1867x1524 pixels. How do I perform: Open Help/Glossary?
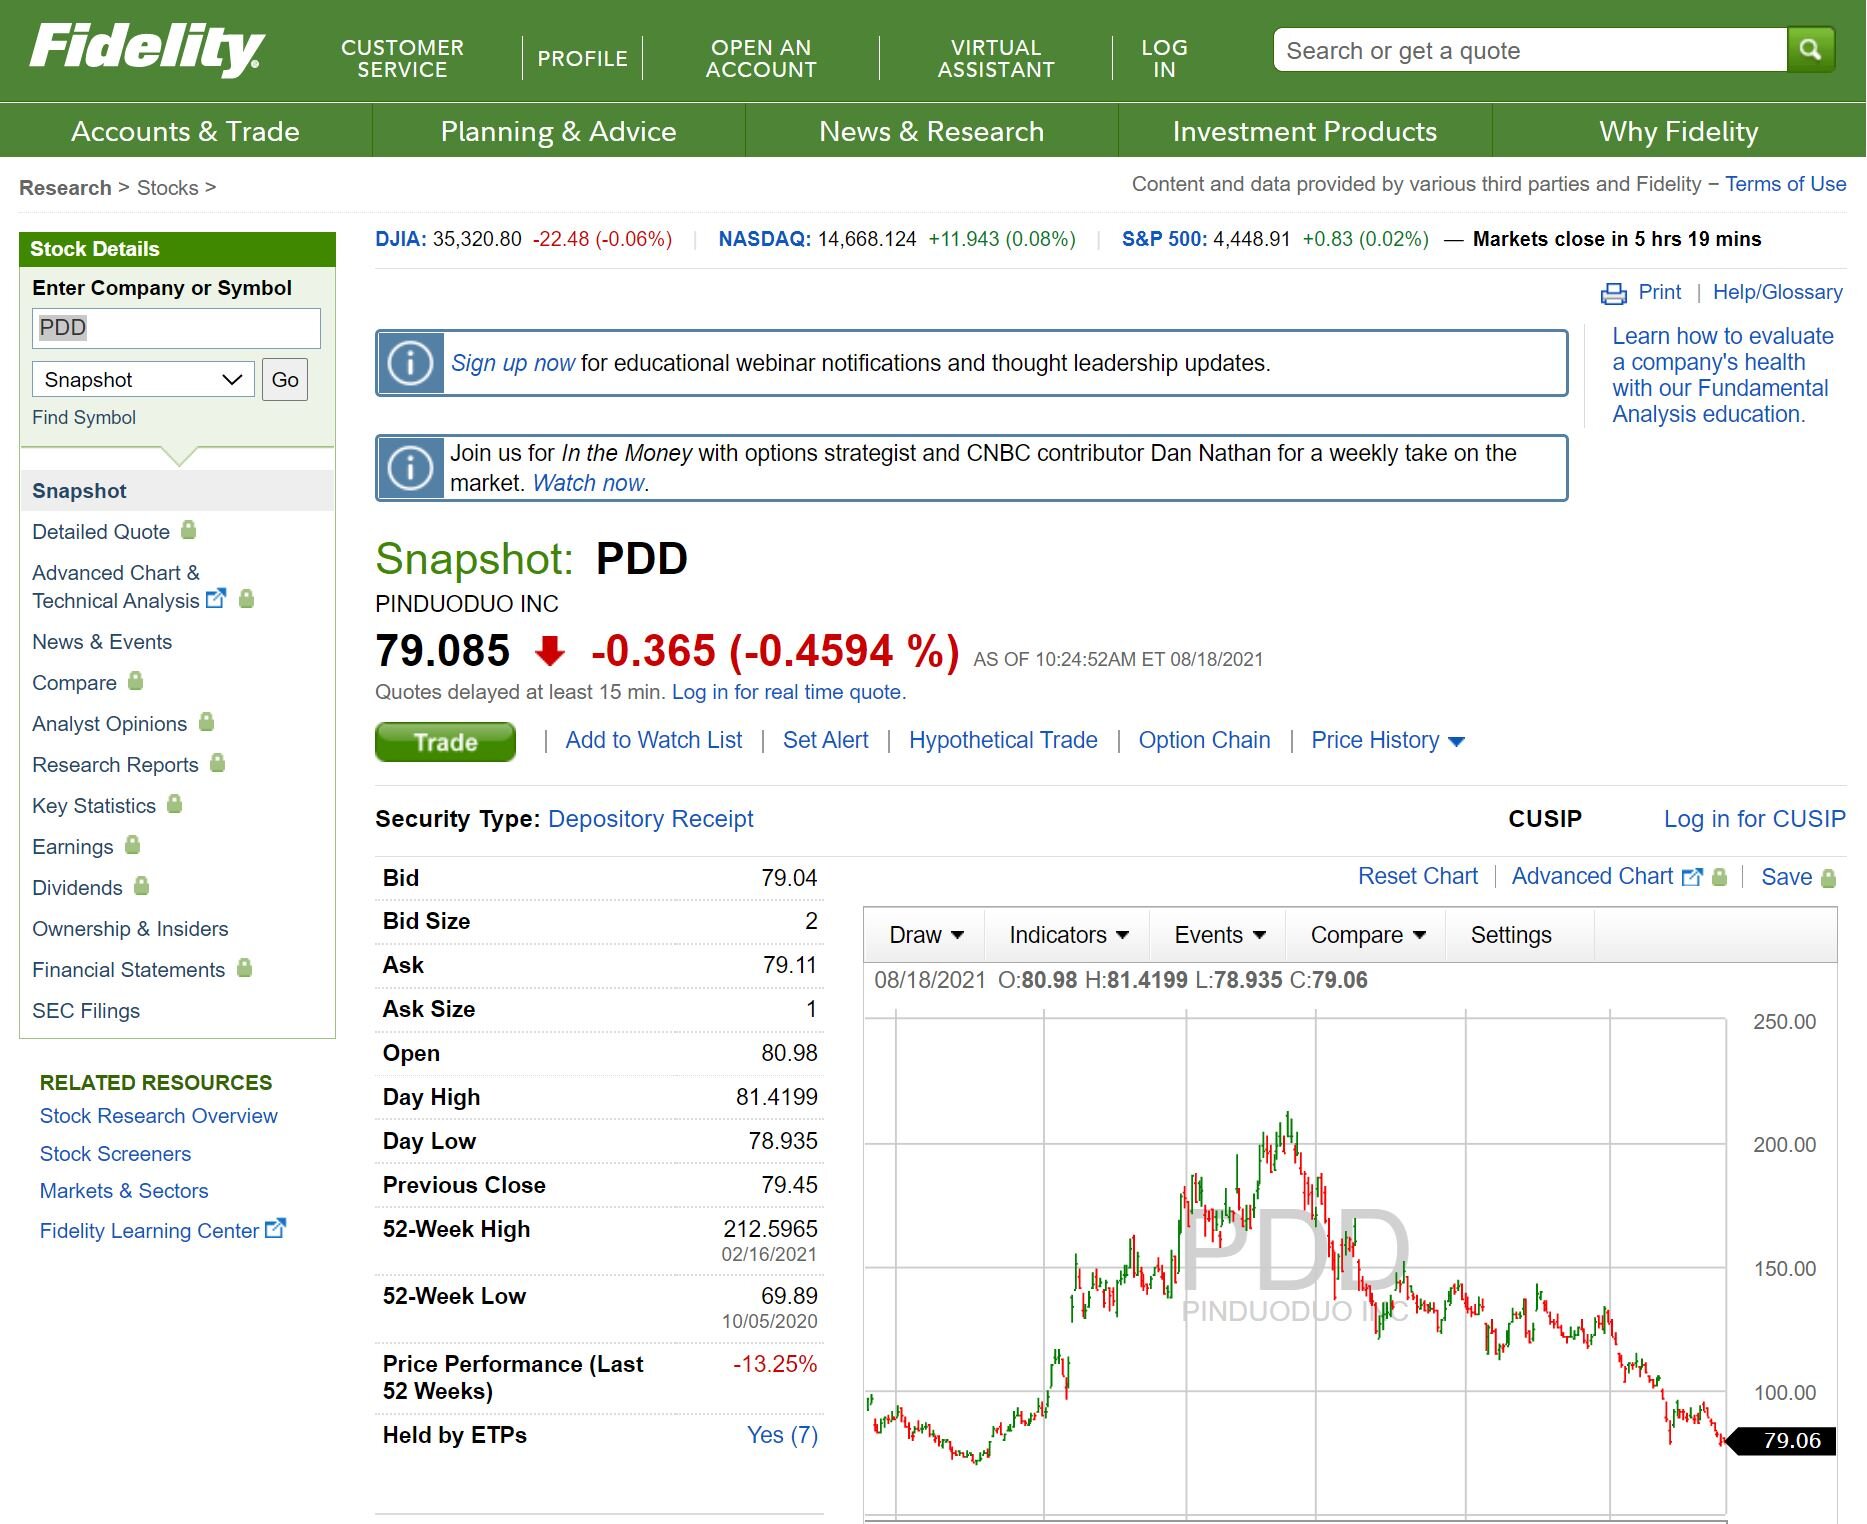(1778, 292)
